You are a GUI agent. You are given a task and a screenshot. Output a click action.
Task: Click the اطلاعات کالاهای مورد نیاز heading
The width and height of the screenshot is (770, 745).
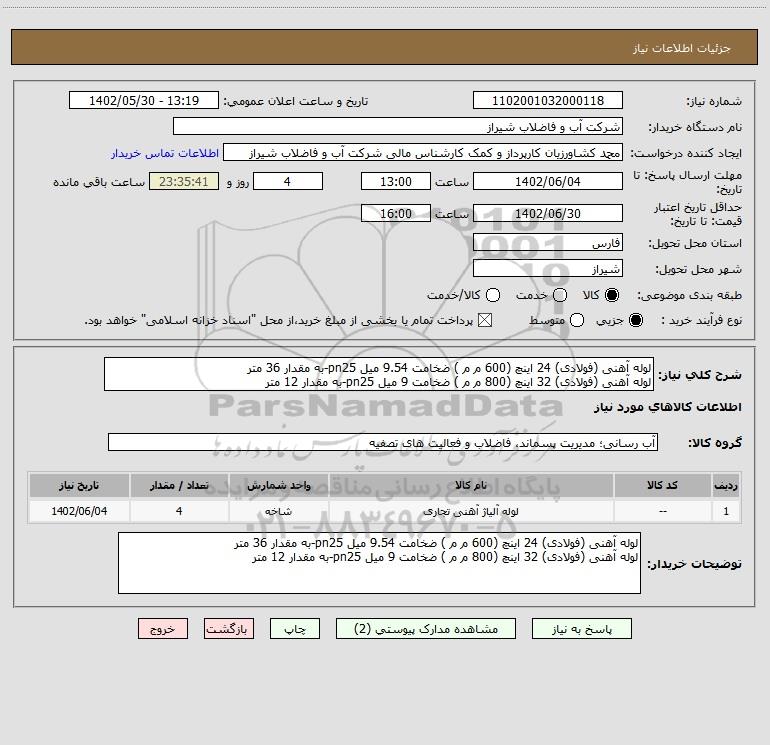pos(668,407)
